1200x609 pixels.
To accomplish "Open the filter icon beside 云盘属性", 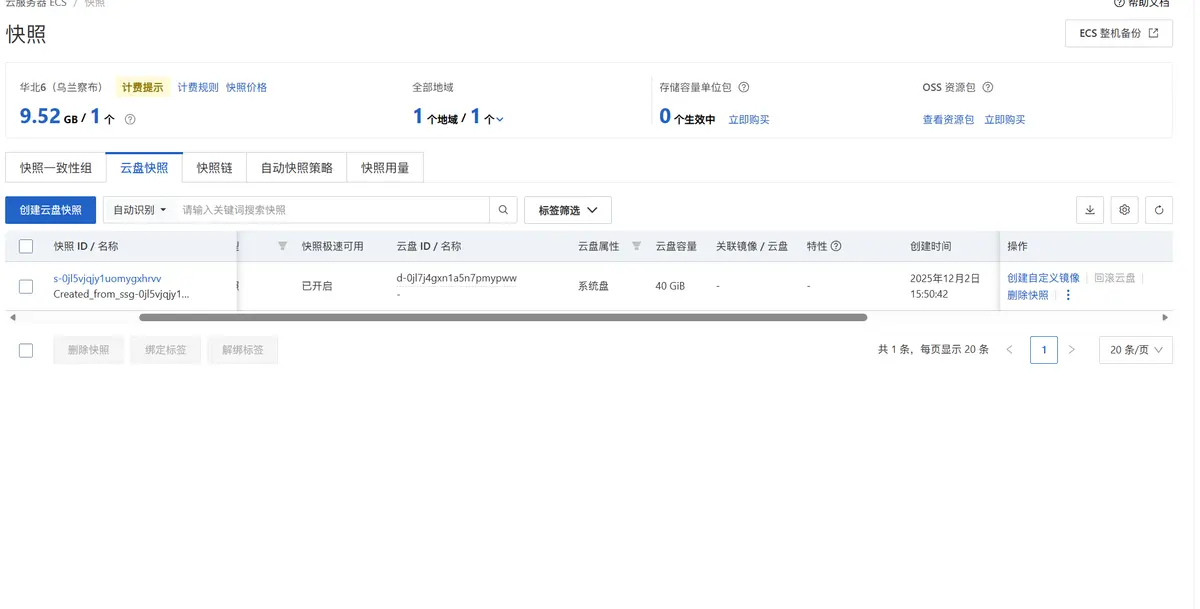I will [x=636, y=246].
